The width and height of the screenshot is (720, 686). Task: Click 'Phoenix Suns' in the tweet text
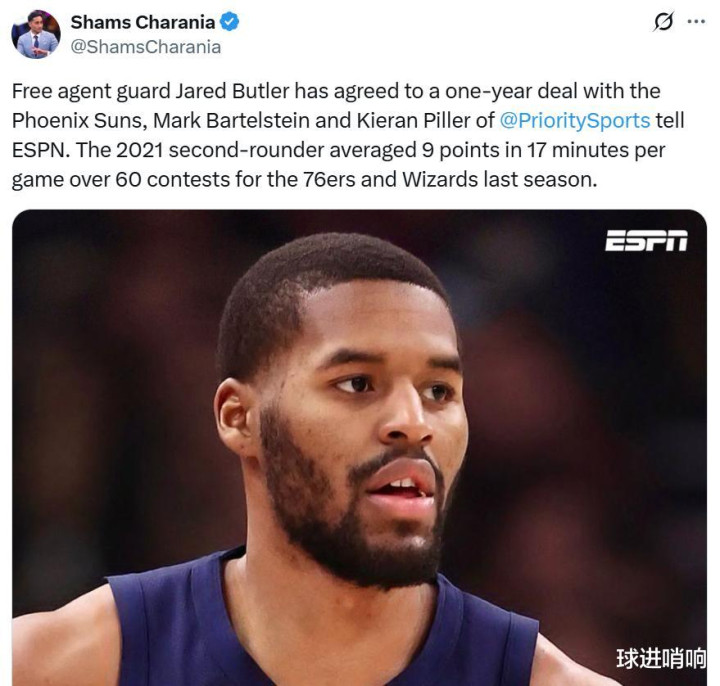click(x=79, y=121)
